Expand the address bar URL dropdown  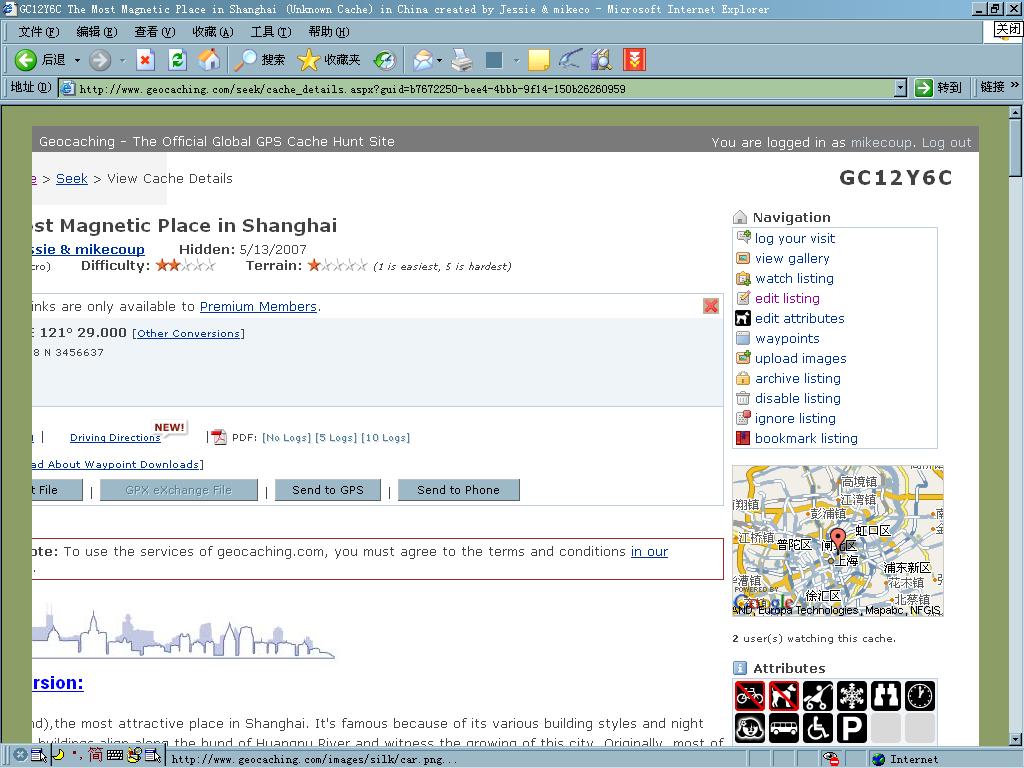900,88
